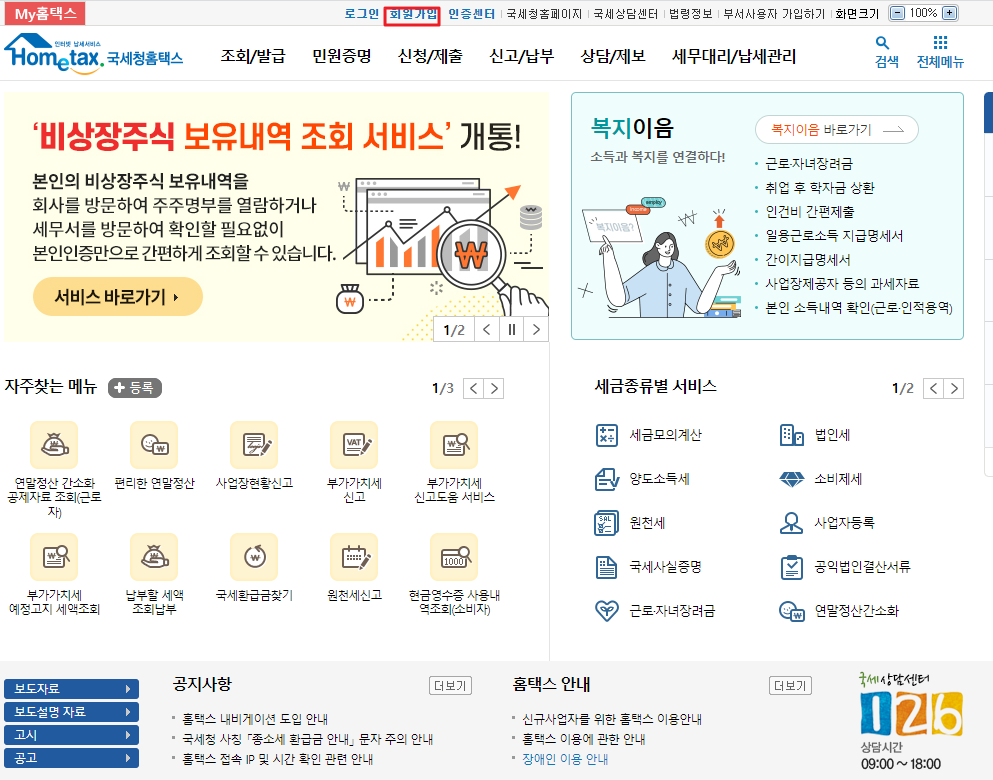This screenshot has height=780, width=993.
Task: Click the 근로·자녀장려금 heart icon
Action: [607, 610]
